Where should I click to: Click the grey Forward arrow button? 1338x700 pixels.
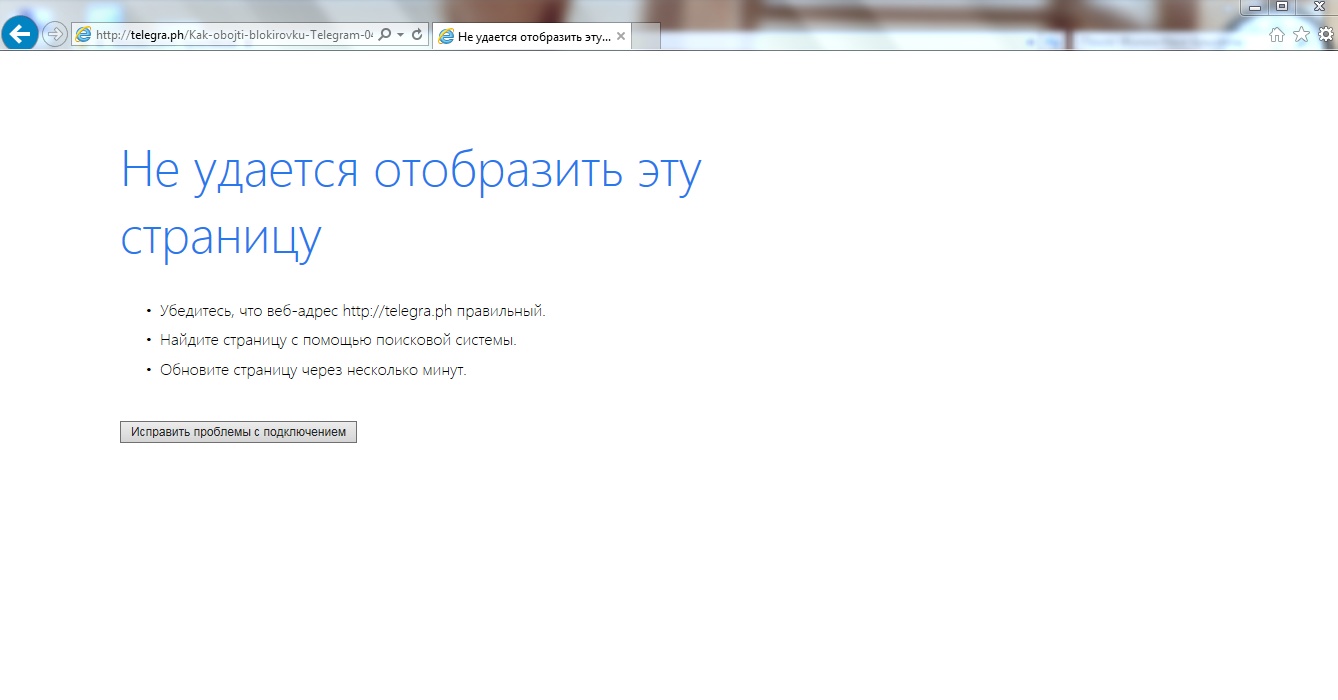click(55, 34)
